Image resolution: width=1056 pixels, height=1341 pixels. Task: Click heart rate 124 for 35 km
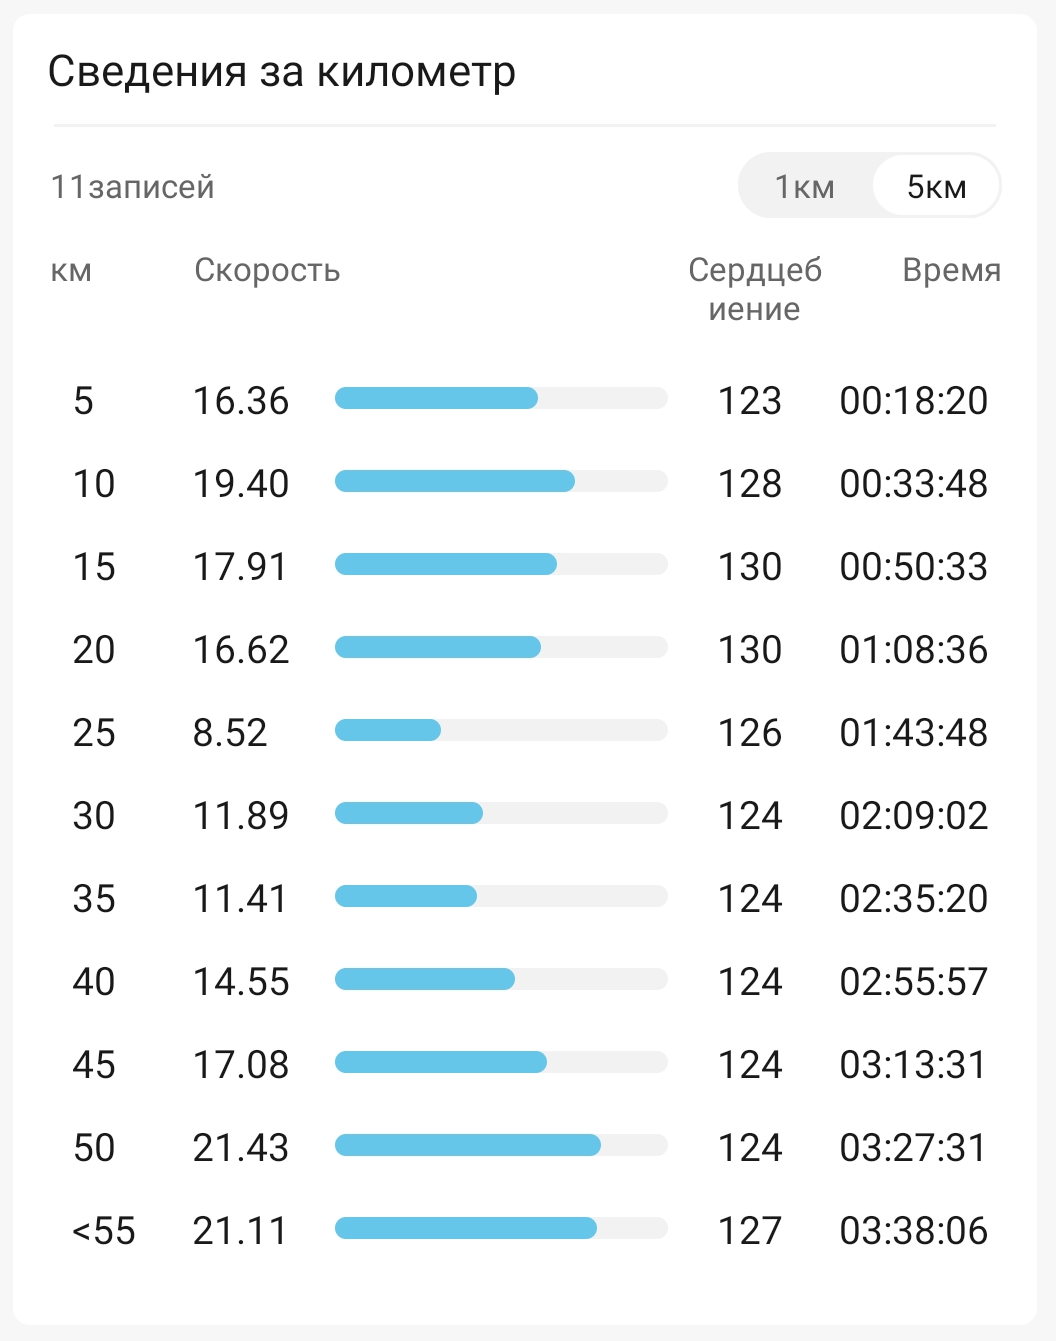coord(750,899)
